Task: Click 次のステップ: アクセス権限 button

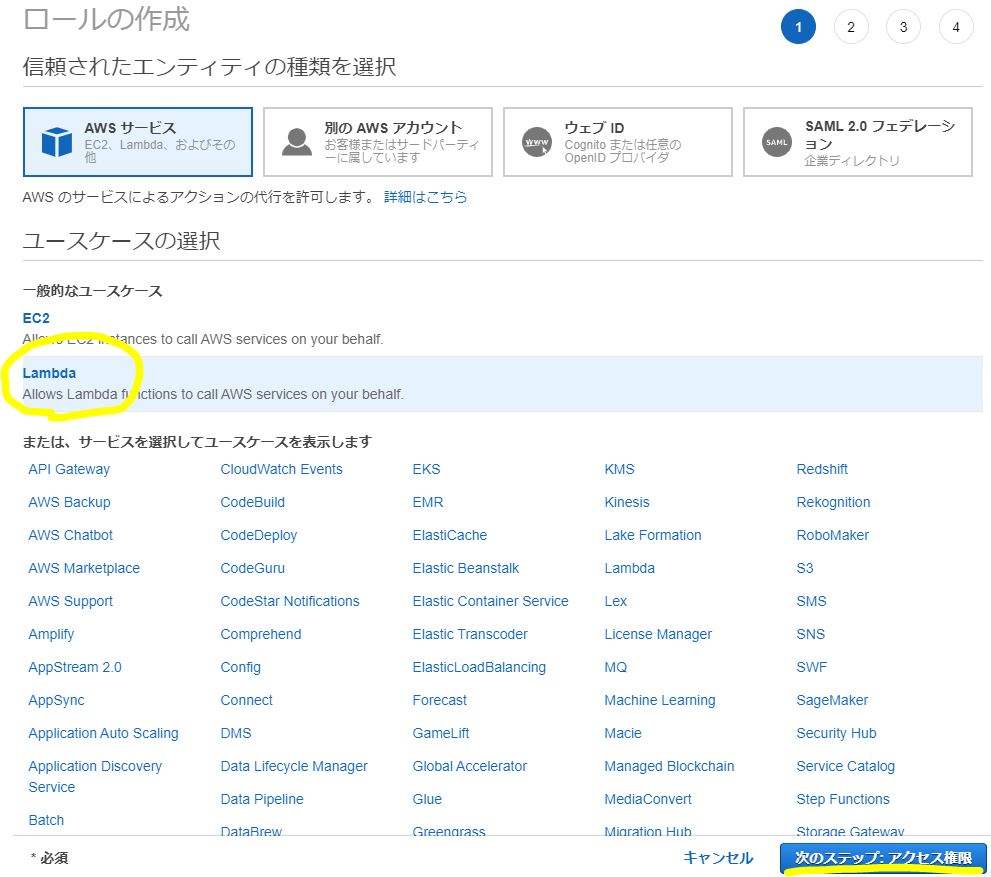Action: pos(883,857)
